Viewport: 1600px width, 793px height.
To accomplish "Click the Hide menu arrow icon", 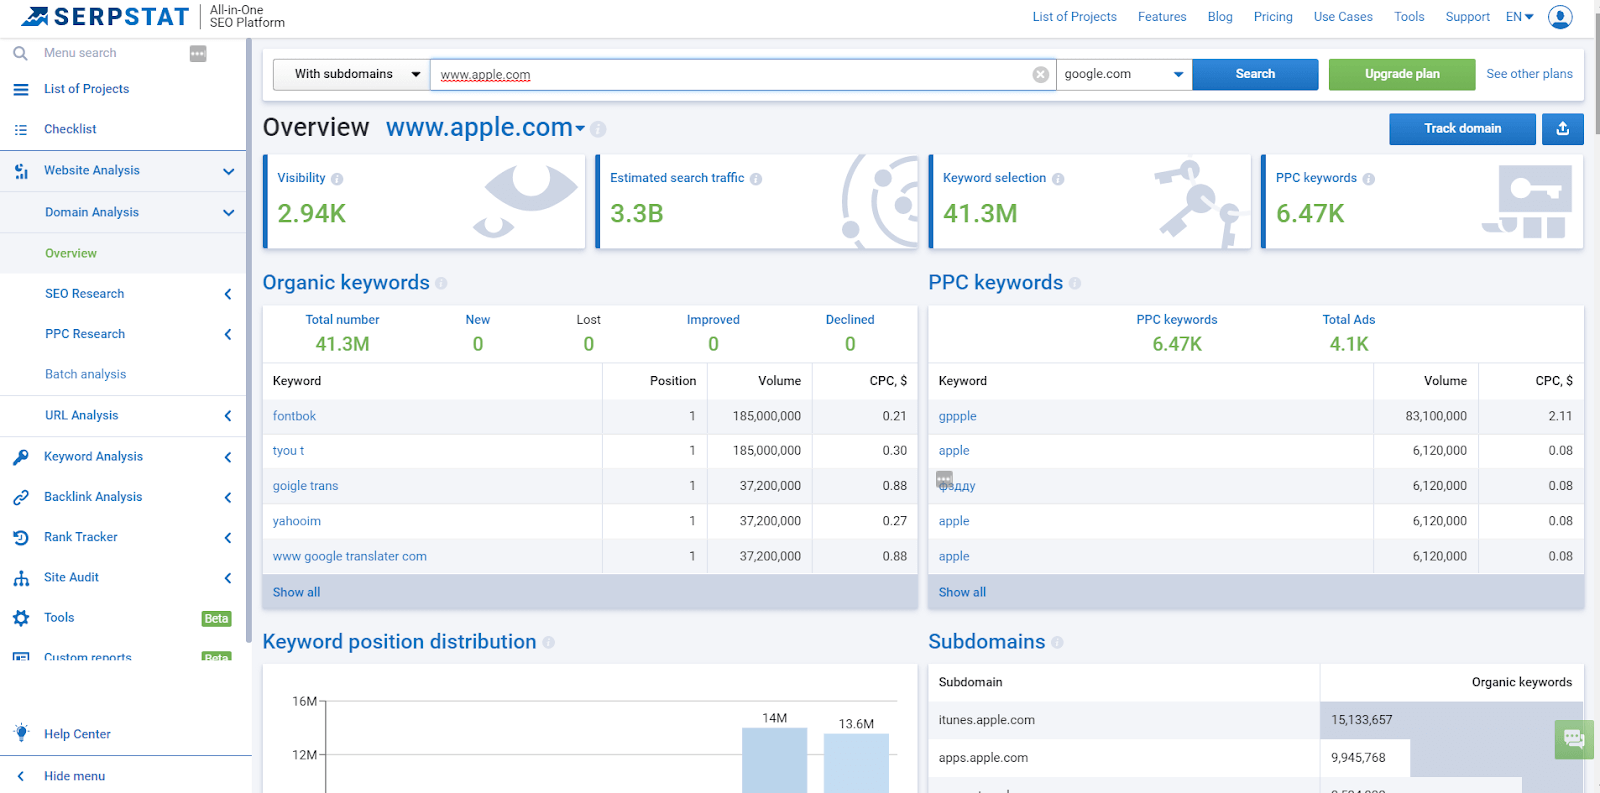I will pyautogui.click(x=20, y=776).
